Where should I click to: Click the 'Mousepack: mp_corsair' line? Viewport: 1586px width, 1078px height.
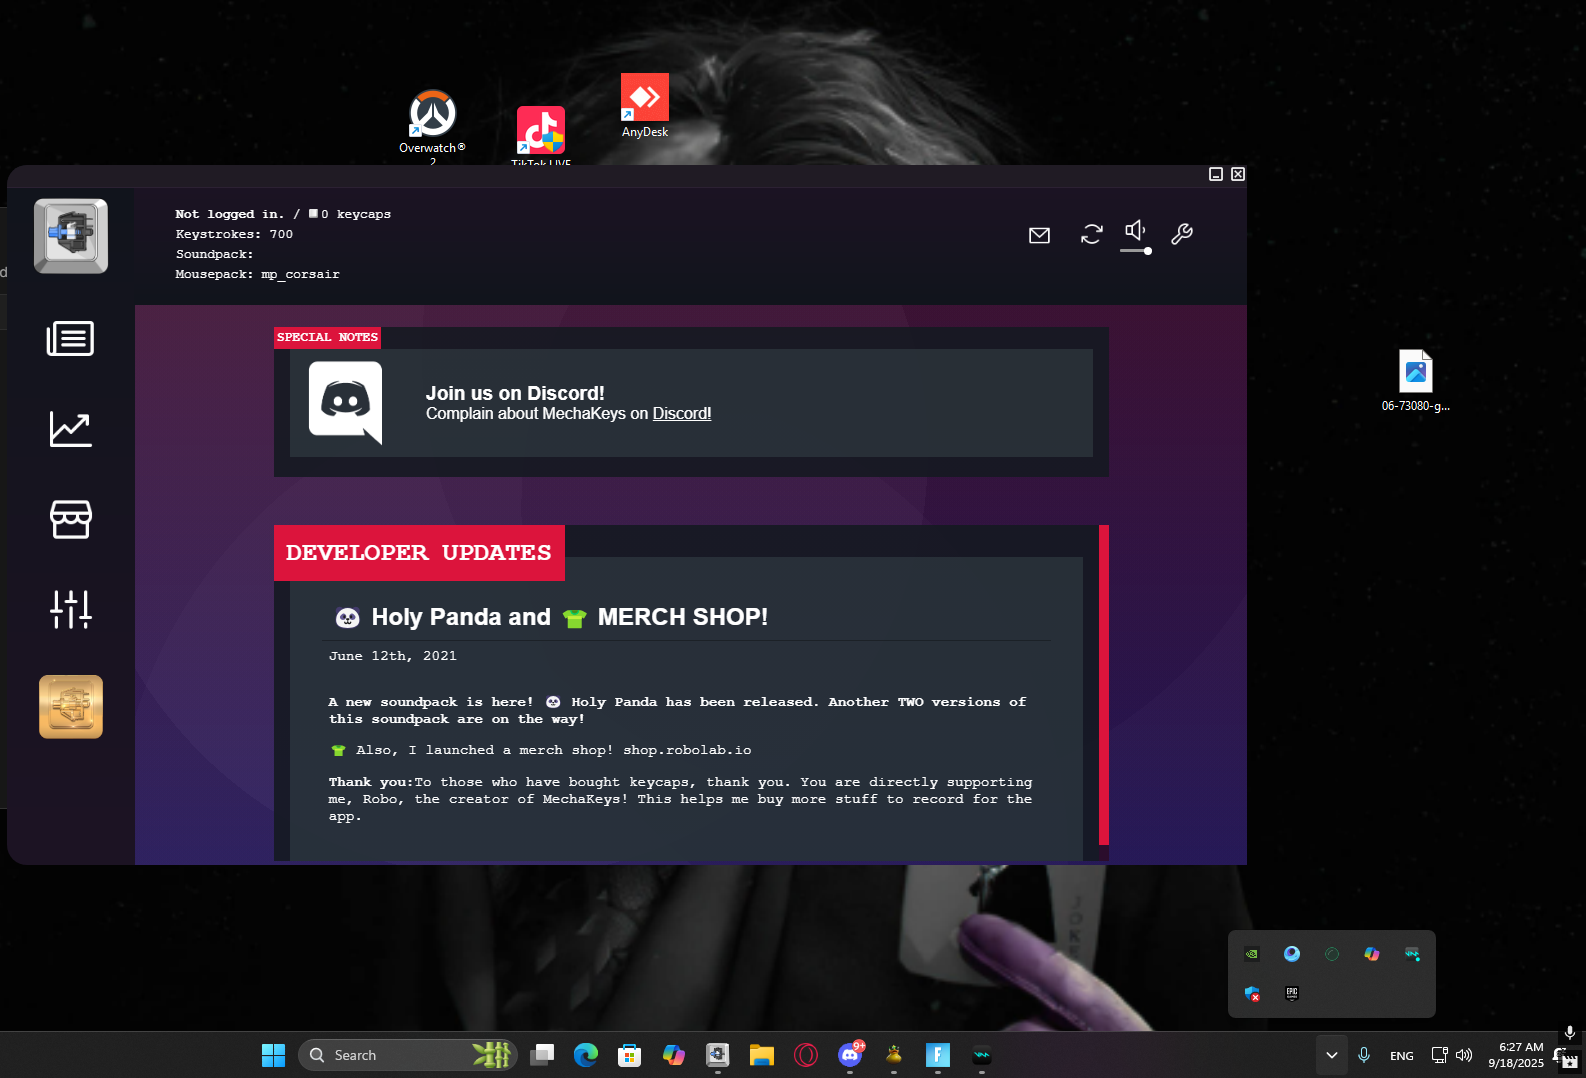(258, 274)
